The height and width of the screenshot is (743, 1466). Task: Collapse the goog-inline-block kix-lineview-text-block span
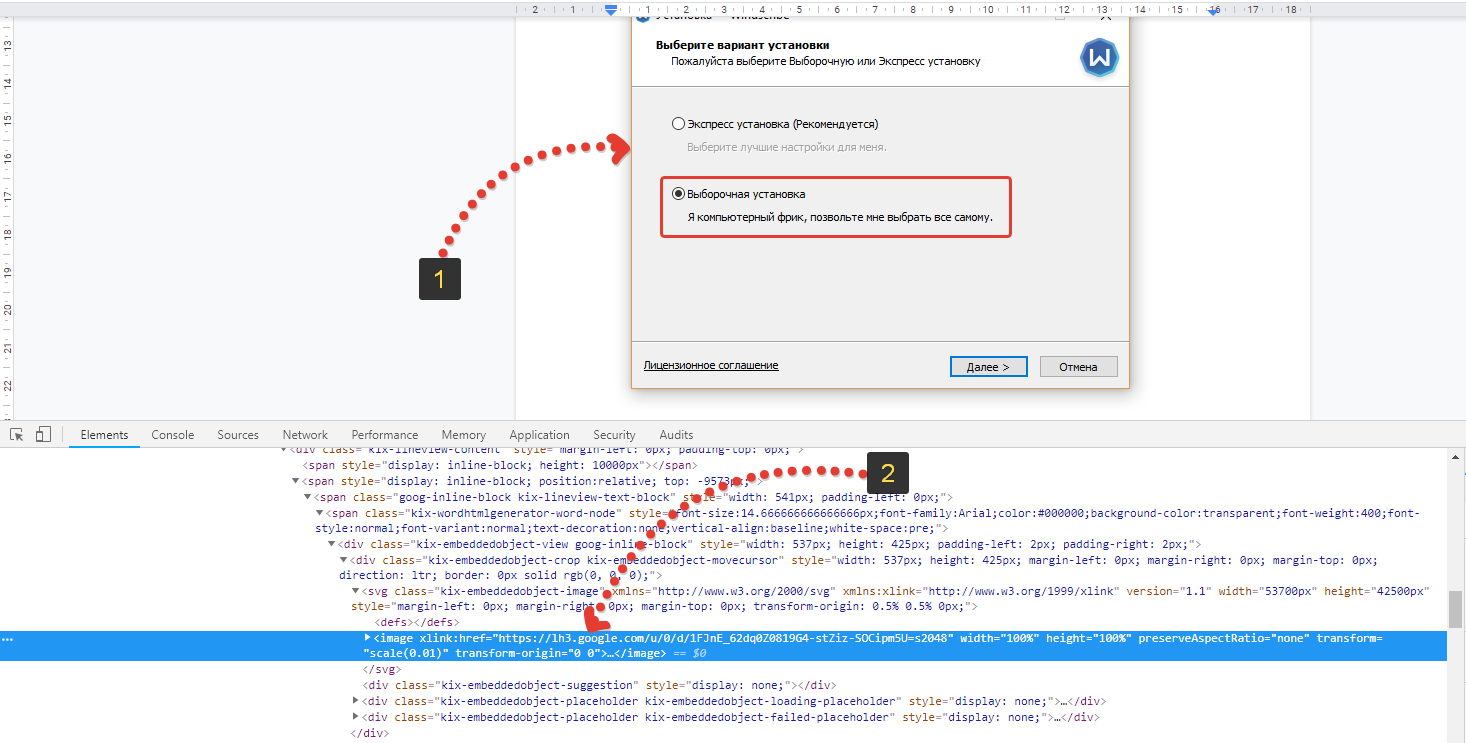(308, 497)
